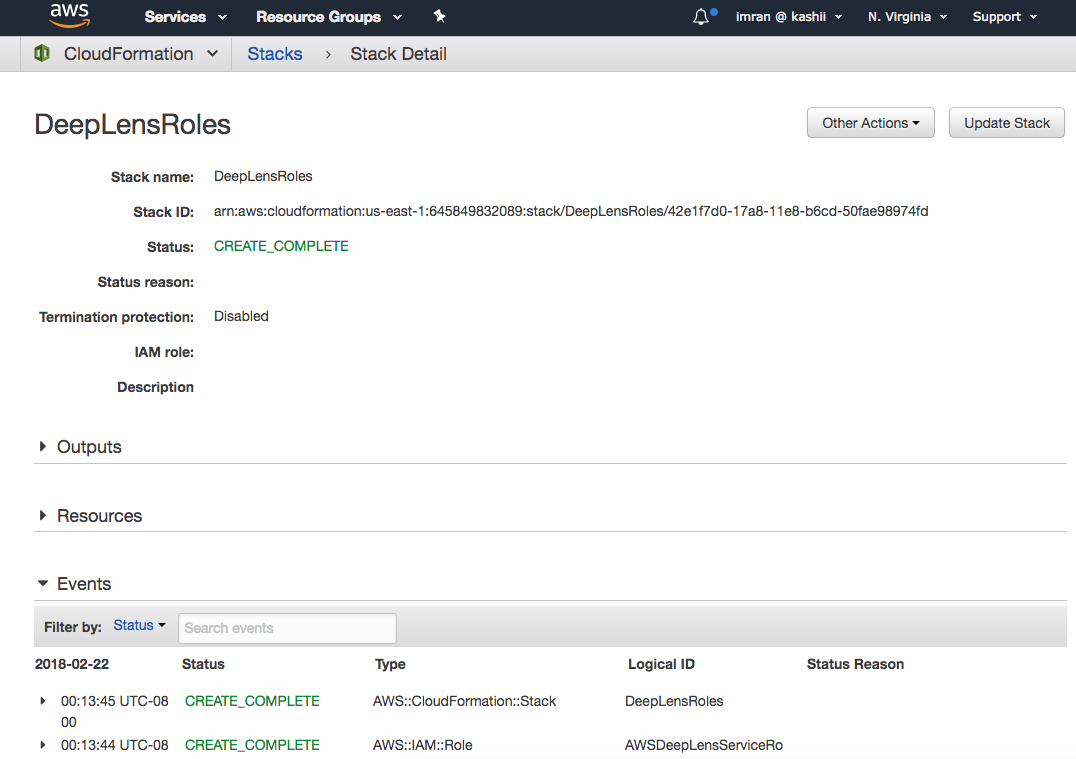Click the Type column header

coord(390,664)
